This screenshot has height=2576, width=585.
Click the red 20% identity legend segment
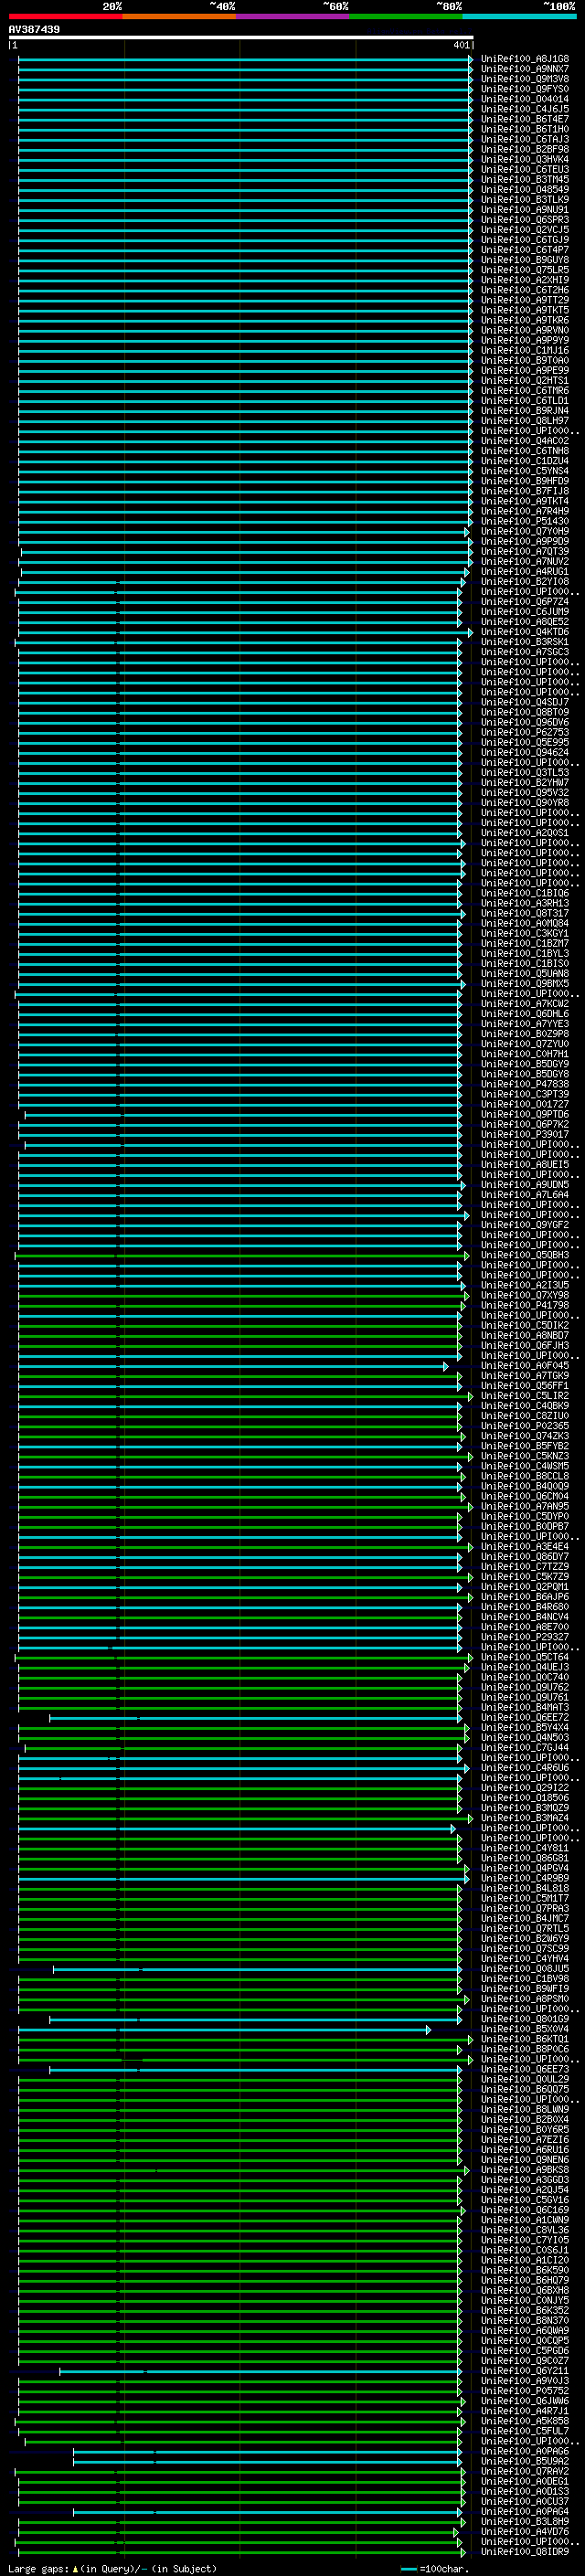pyautogui.click(x=66, y=16)
